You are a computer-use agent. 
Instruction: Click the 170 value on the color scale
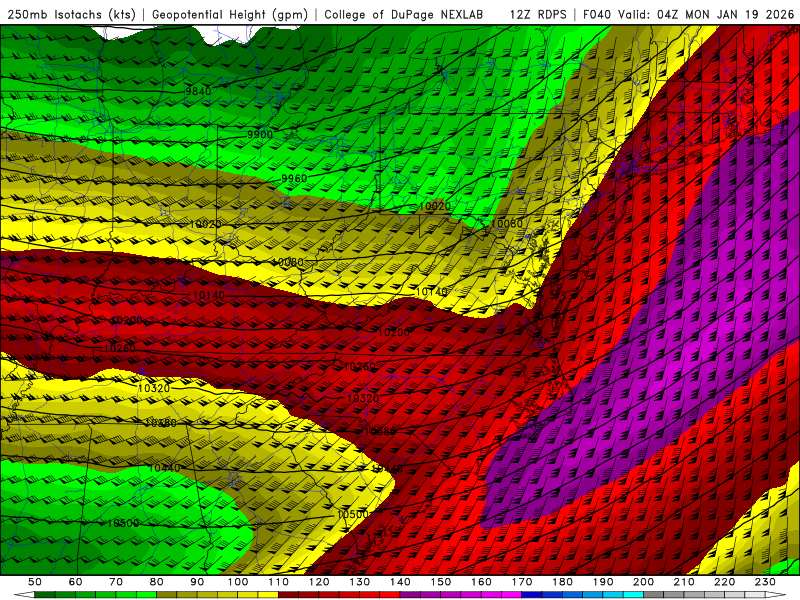tap(522, 582)
